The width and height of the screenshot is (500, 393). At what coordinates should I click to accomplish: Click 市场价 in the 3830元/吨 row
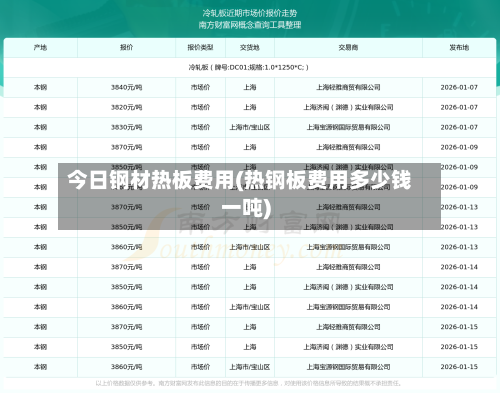coord(200,127)
